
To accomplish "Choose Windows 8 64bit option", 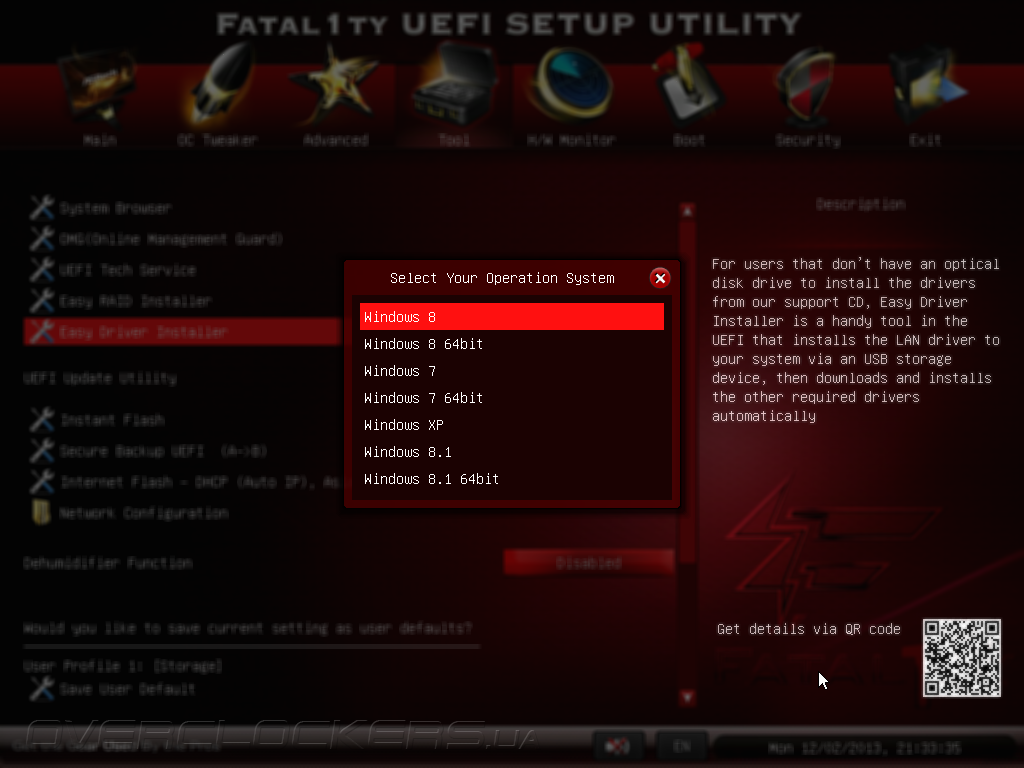I will click(511, 344).
